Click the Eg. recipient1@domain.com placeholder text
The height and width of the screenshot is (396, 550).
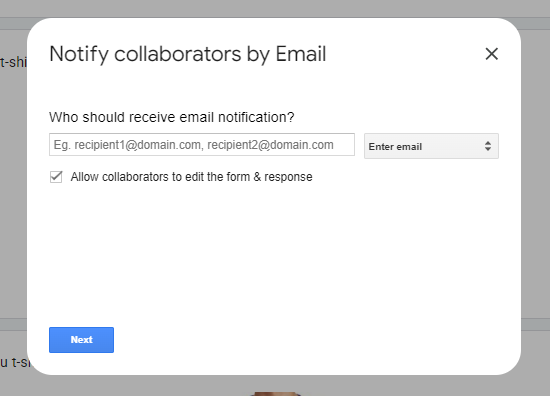coord(194,145)
